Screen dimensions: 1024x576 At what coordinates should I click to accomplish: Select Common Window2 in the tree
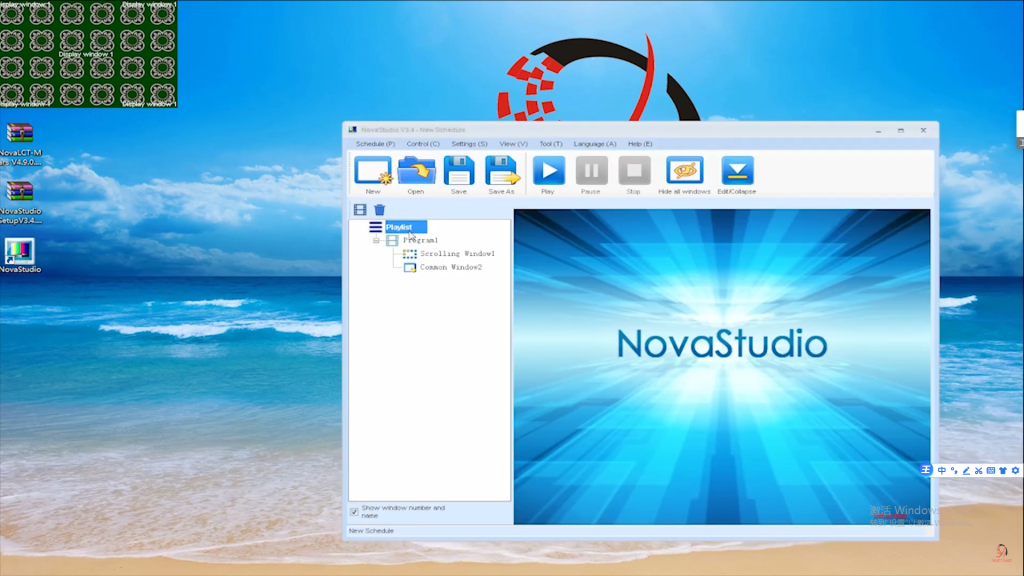(451, 267)
